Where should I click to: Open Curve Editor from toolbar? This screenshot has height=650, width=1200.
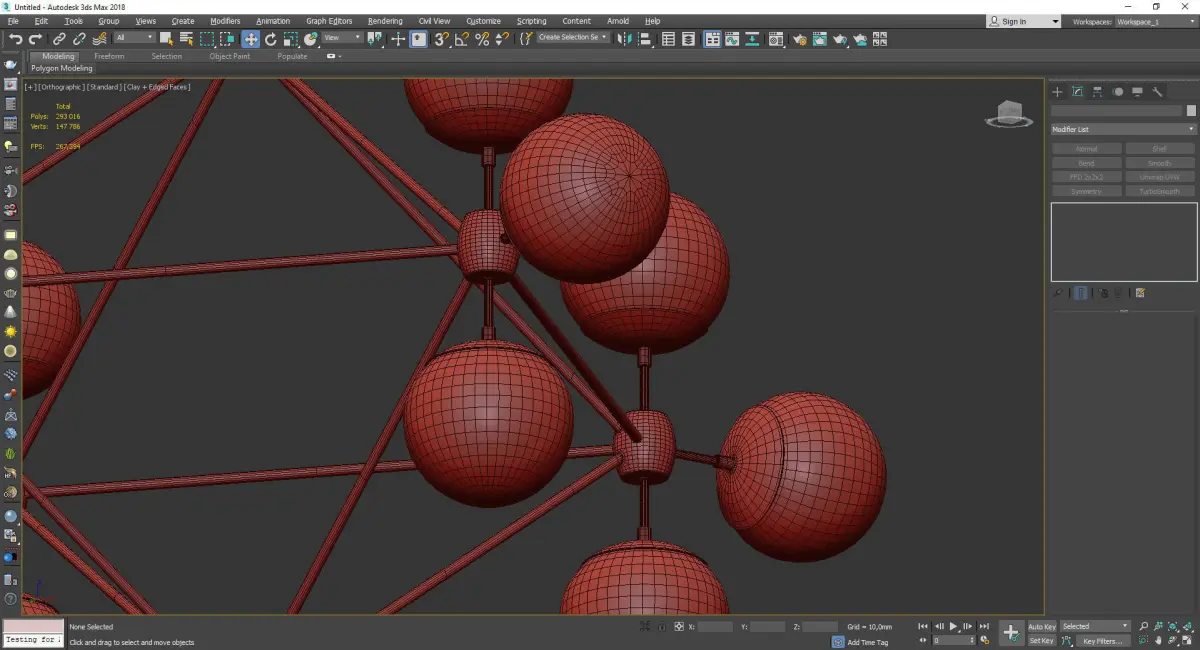coord(731,39)
